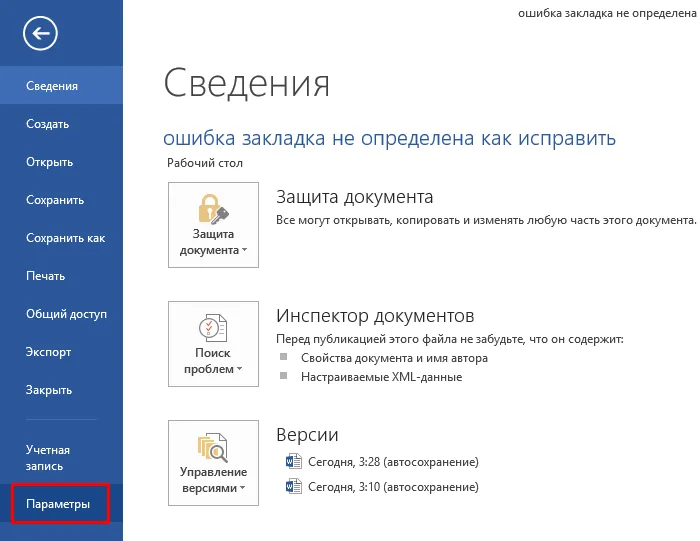
Task: Click the large Сведения page heading
Action: click(246, 83)
